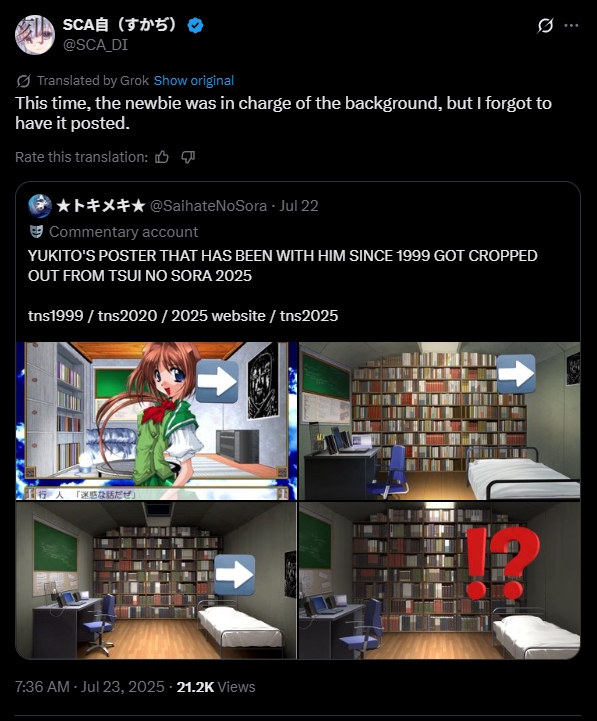Open Grok icon at top right
The height and width of the screenshot is (721, 597).
[545, 26]
